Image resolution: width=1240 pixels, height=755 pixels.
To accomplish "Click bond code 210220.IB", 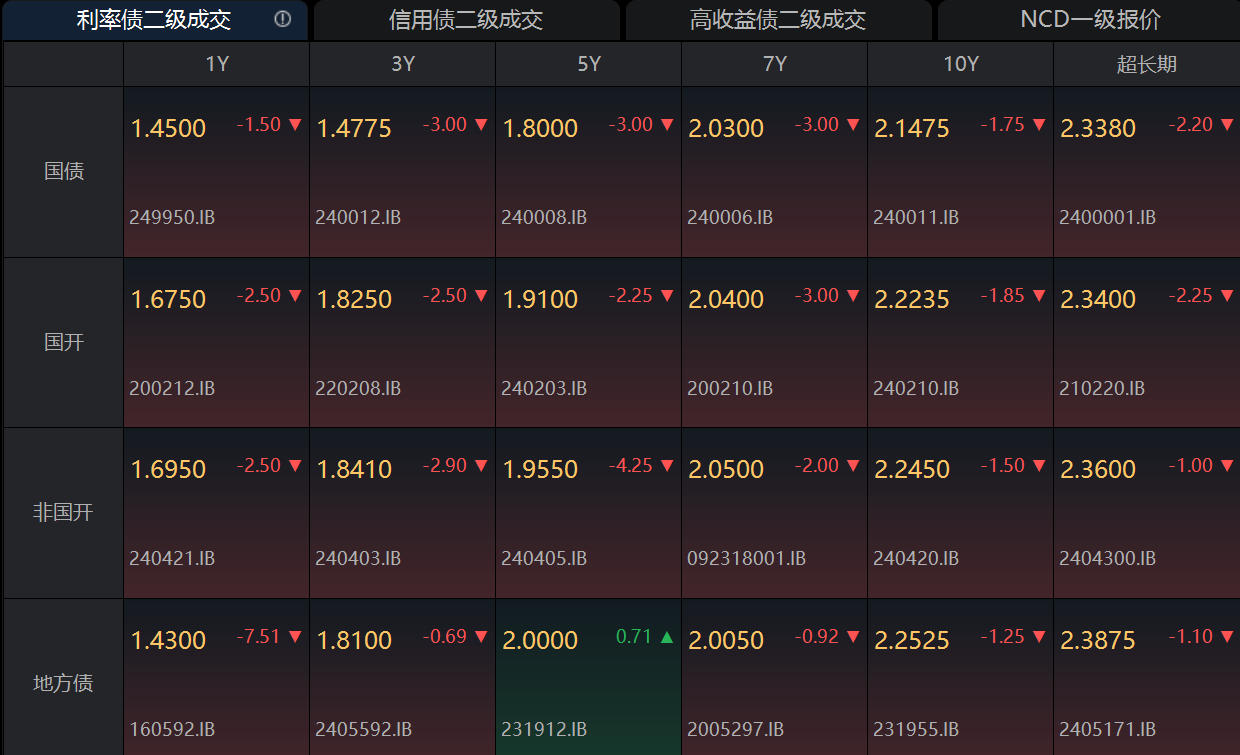I will (x=1102, y=388).
